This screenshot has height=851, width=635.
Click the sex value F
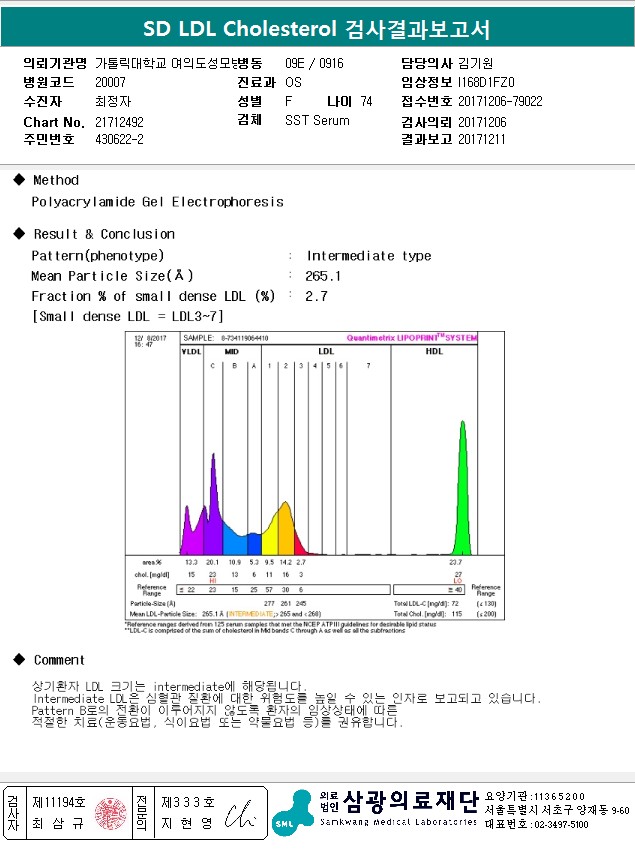tap(288, 101)
